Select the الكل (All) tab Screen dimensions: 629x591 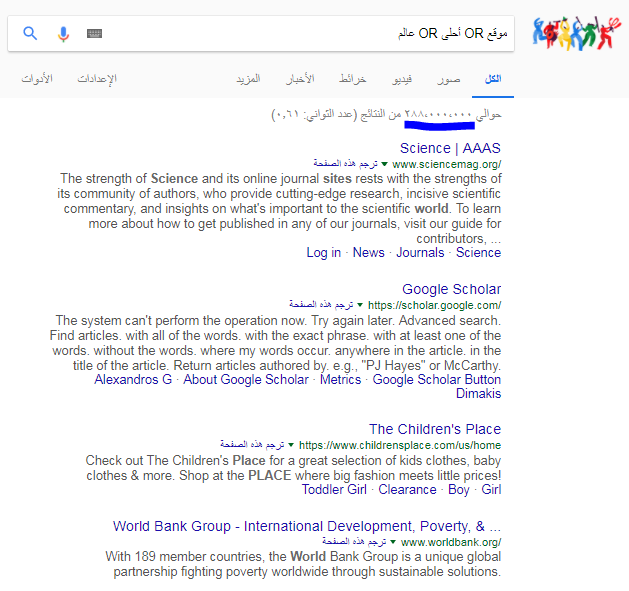[x=493, y=79]
